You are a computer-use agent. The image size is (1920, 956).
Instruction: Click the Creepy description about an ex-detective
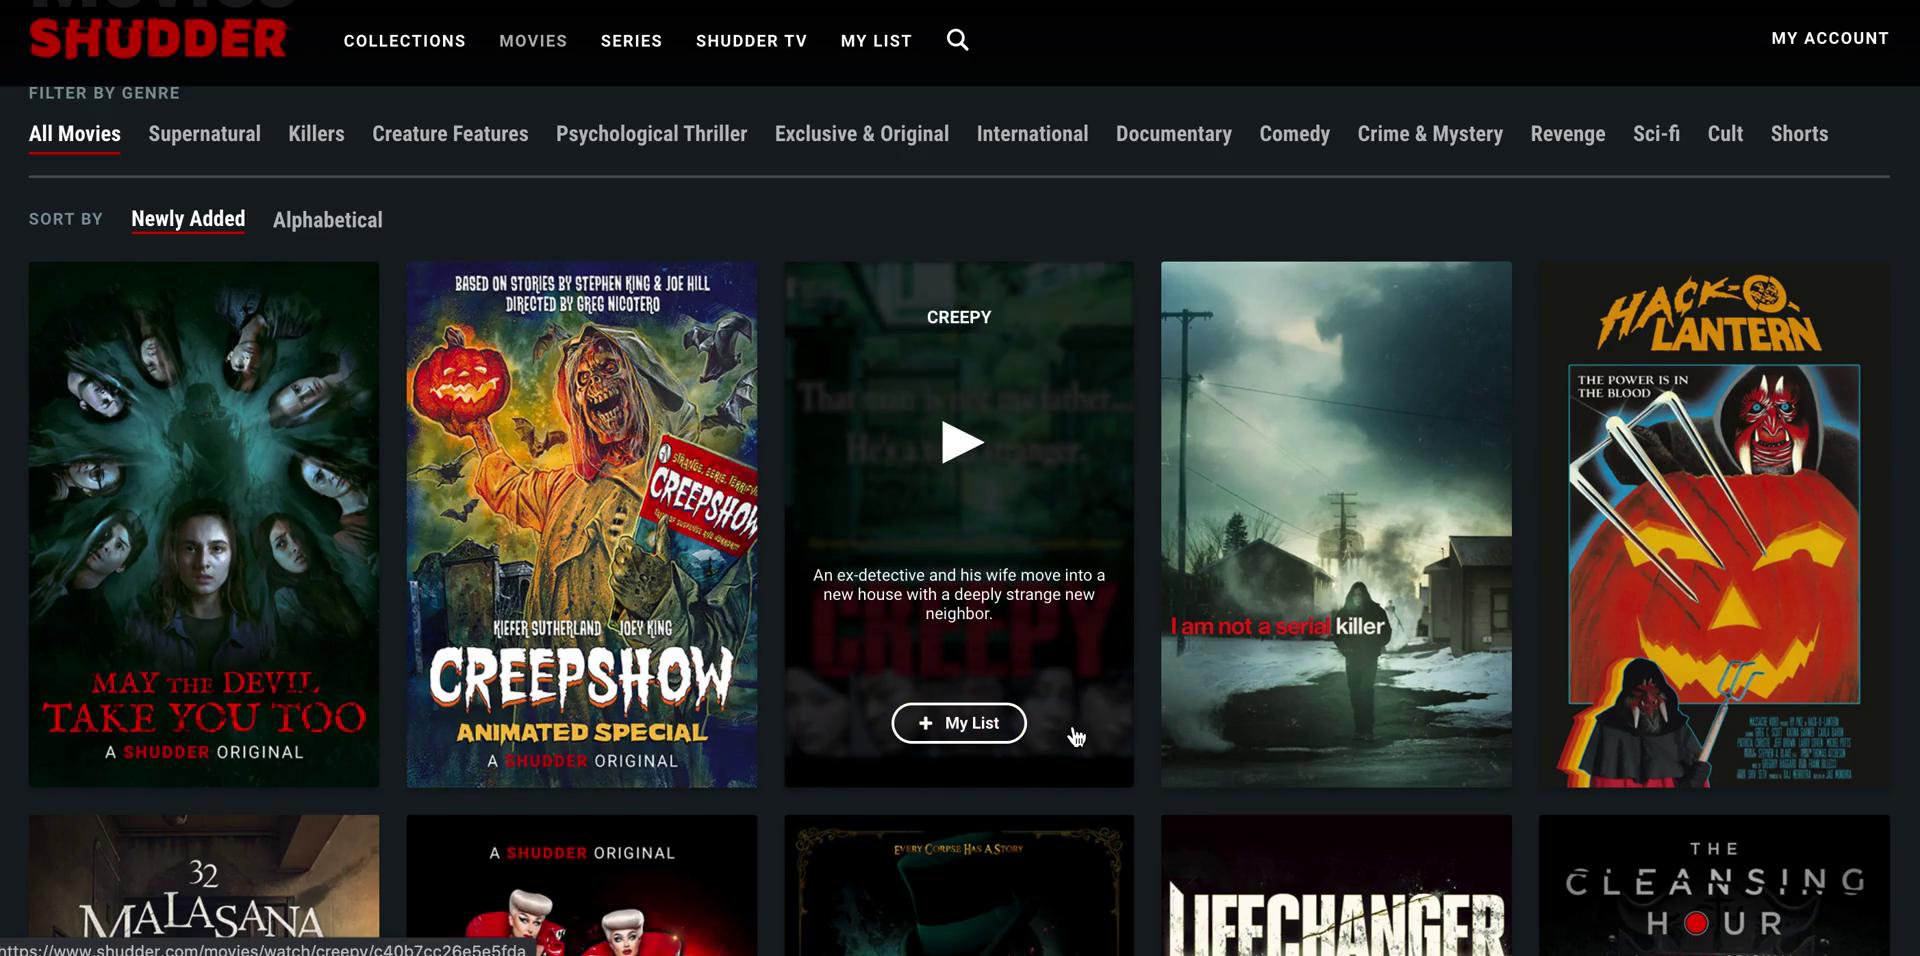click(959, 594)
